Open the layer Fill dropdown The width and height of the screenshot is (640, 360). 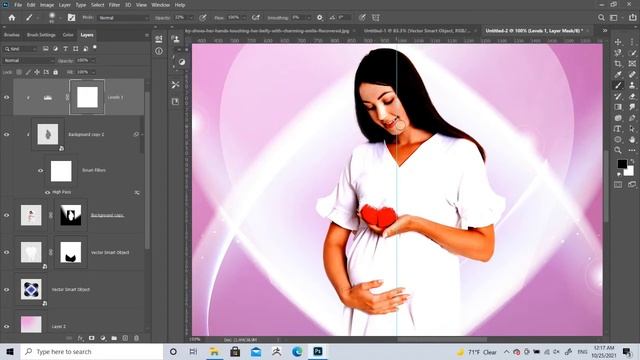93,72
